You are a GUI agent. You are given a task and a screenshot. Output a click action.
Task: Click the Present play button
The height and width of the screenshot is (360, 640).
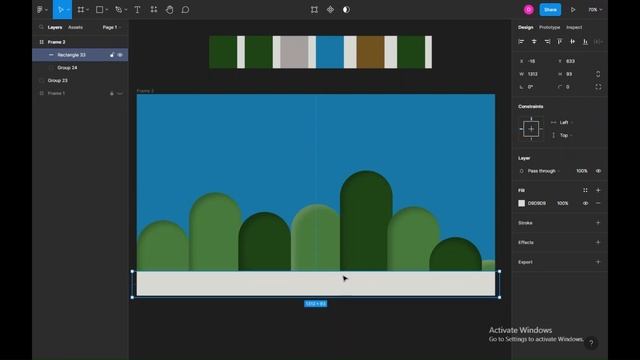pos(573,9)
